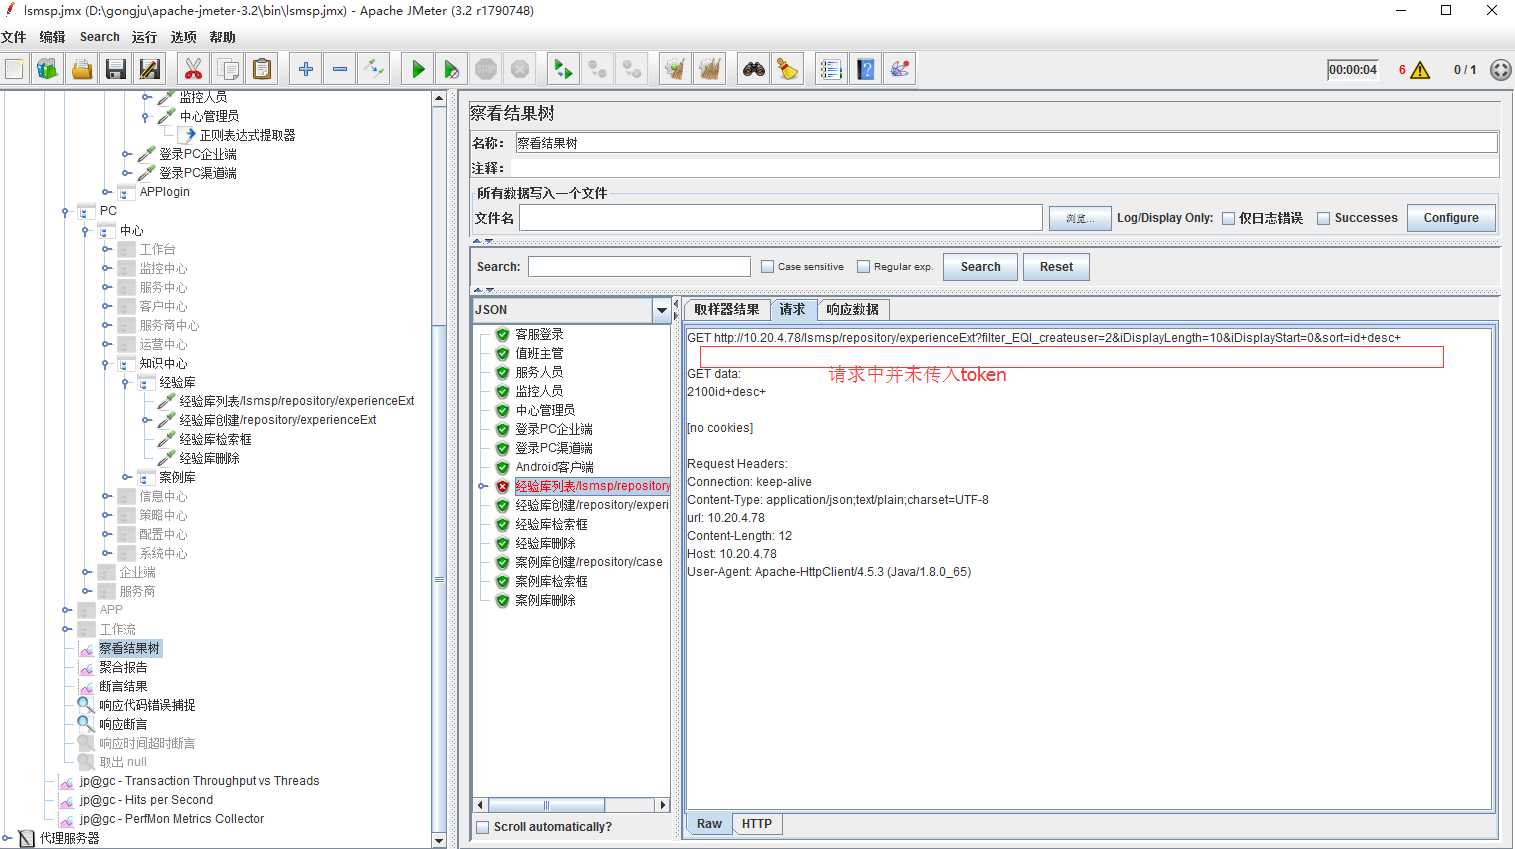Click the Copy toolbar icon

pyautogui.click(x=228, y=69)
